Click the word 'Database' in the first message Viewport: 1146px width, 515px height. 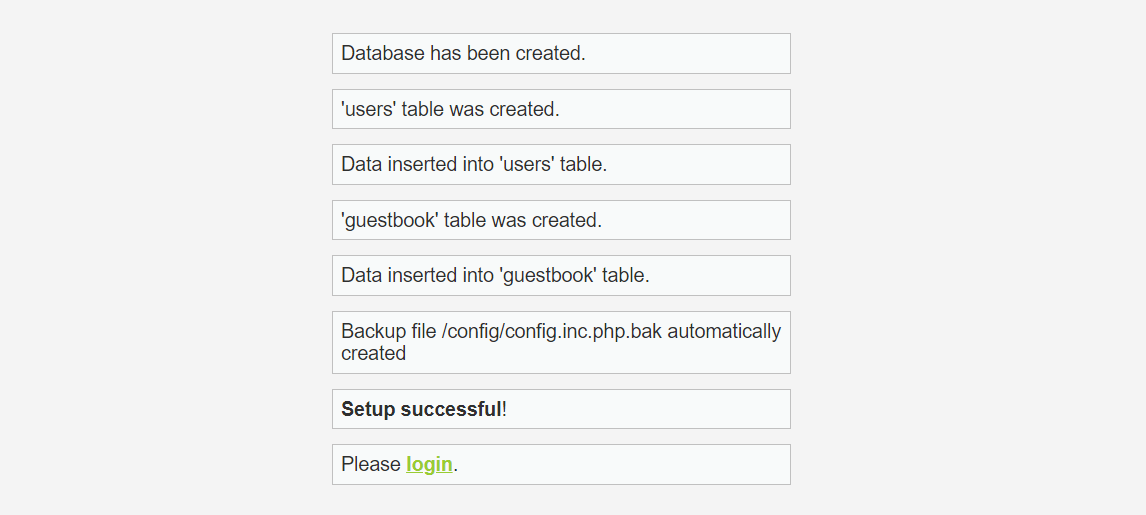(383, 54)
